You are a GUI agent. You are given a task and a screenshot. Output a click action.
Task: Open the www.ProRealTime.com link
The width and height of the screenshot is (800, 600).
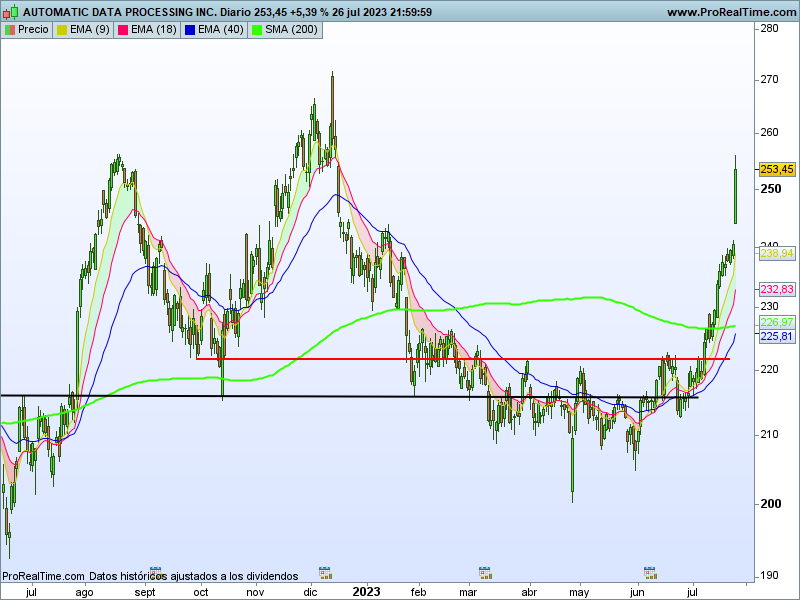[x=731, y=12]
